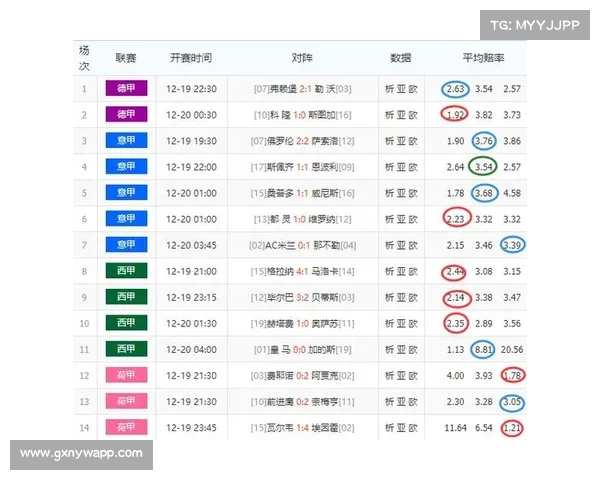The height and width of the screenshot is (480, 600).
Task: Click 欧 link in the 瓦尔韦 row
Action: pyautogui.click(x=413, y=428)
